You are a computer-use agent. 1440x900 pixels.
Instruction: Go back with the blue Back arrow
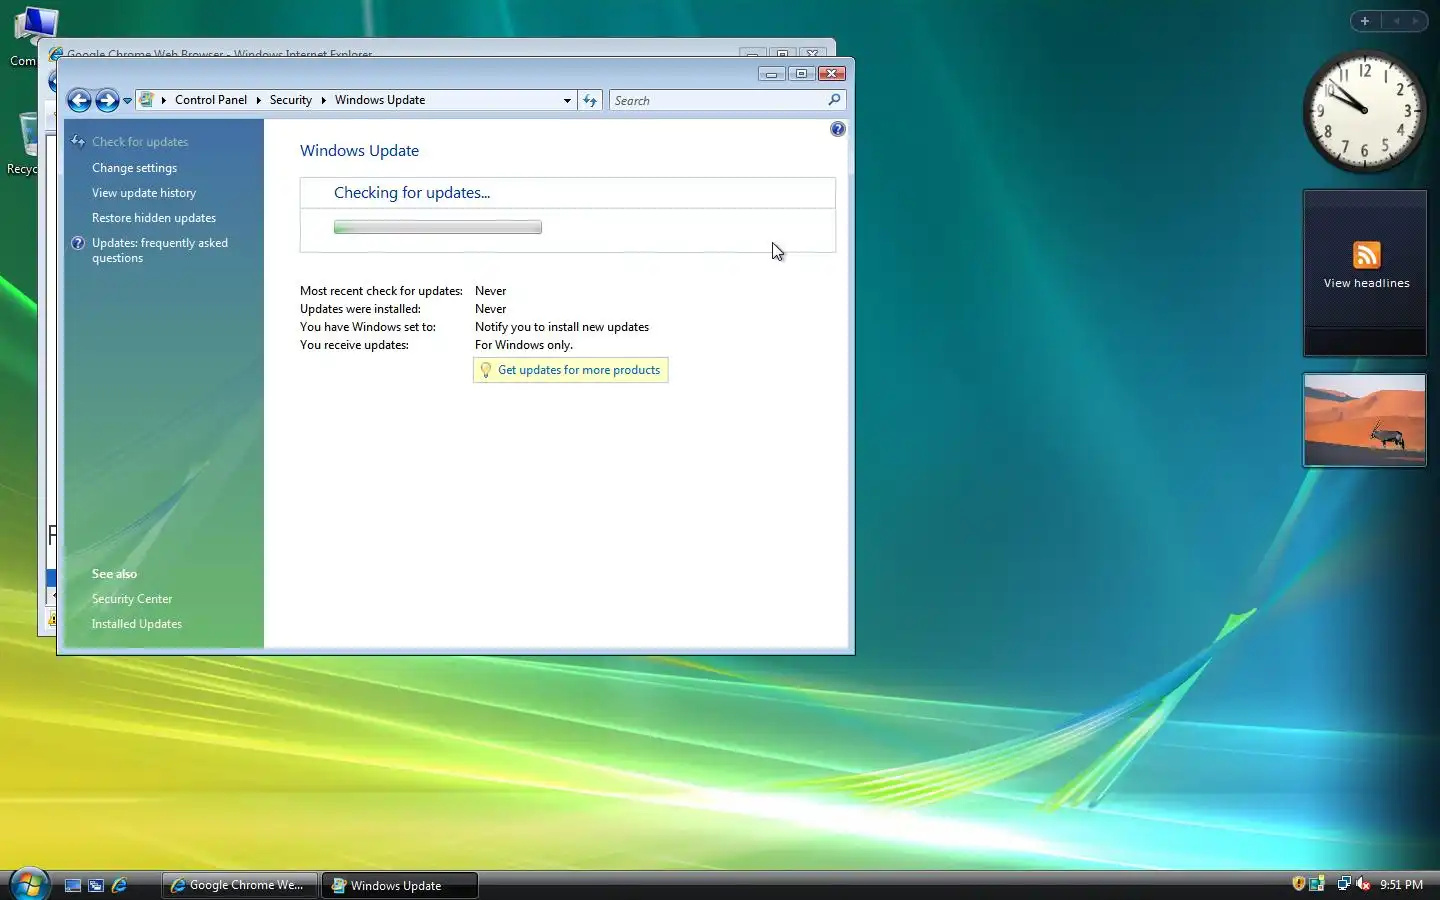pos(79,100)
